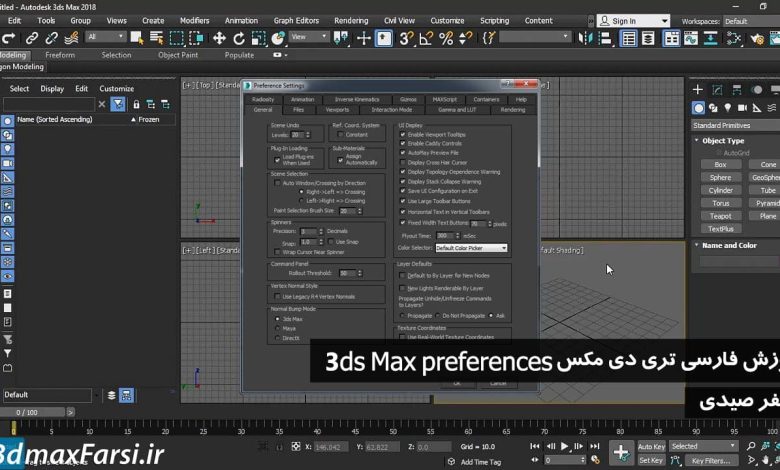The height and width of the screenshot is (470, 780).
Task: Activate the Select and Move tool
Action: pyautogui.click(x=219, y=38)
